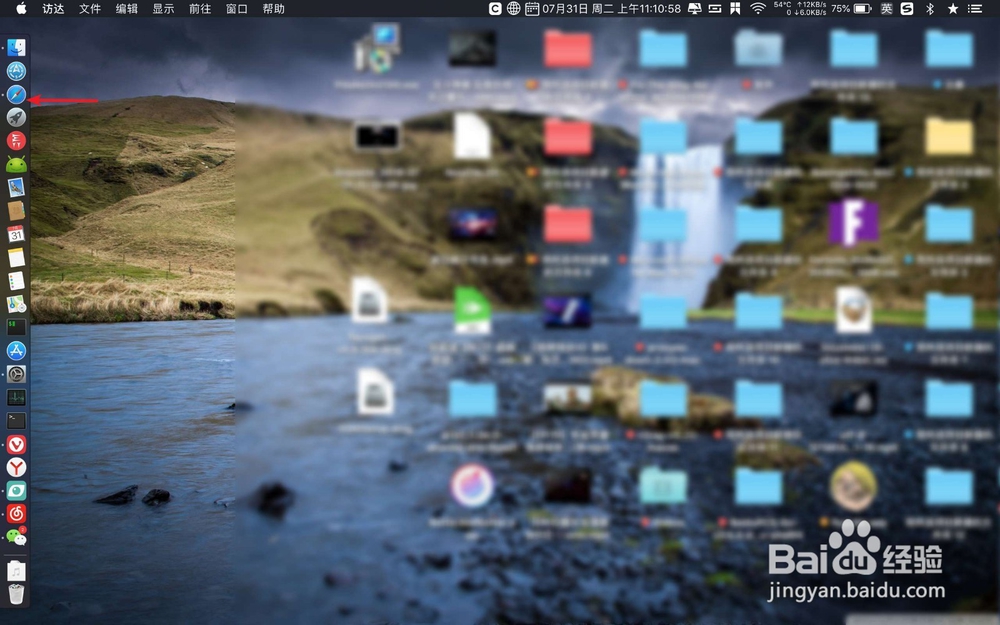This screenshot has width=1000, height=625.
Task: Click the Sogou S input icon
Action: 907,8
